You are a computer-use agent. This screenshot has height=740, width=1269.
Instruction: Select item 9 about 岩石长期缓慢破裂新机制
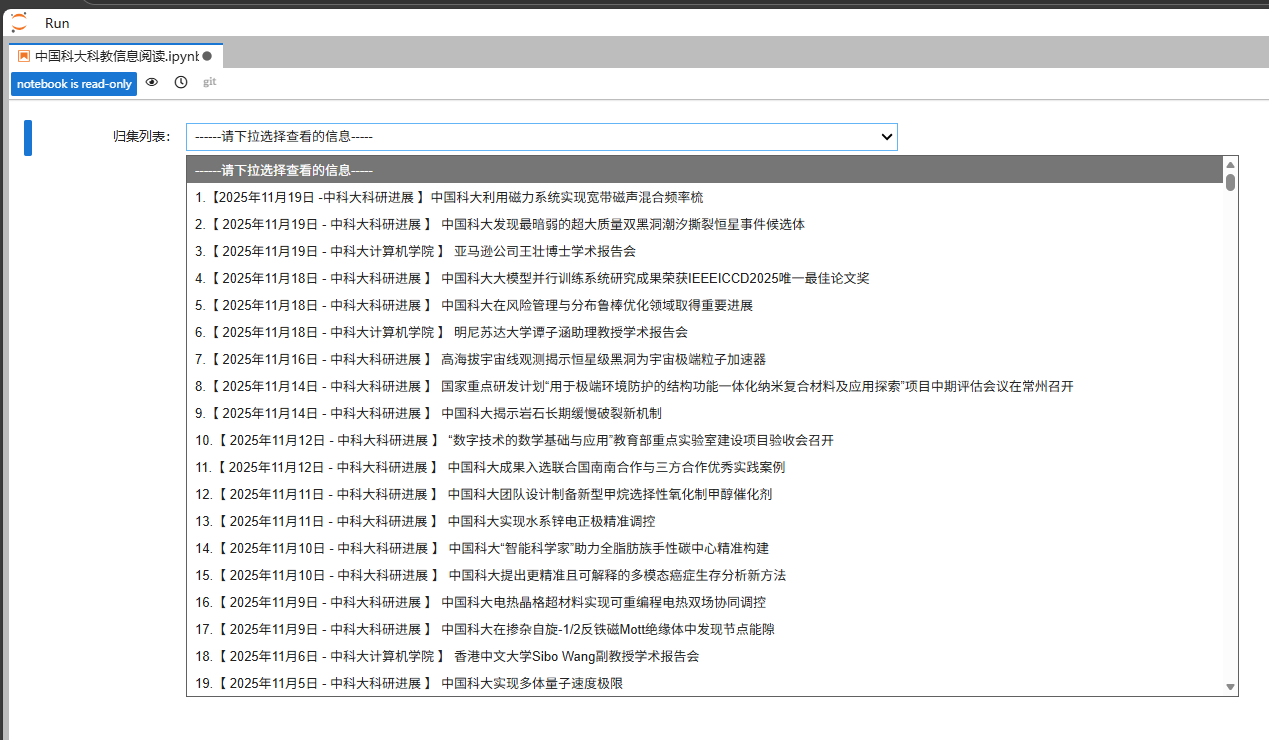click(x=705, y=413)
